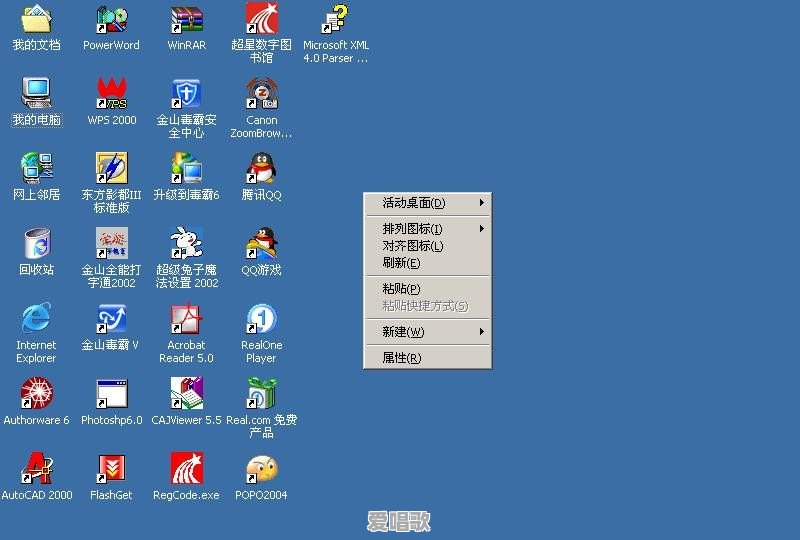Select the 金山毒霸 V shortcut

pyautogui.click(x=112, y=318)
